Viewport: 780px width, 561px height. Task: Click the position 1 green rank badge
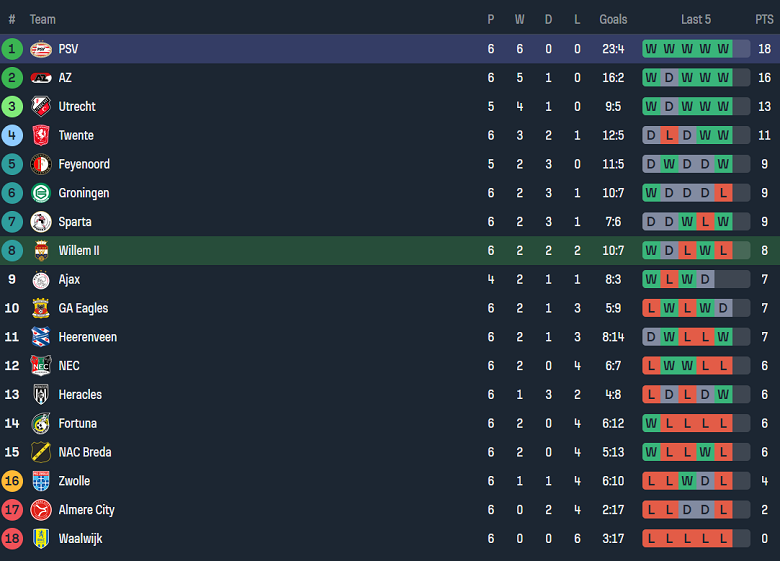tap(12, 49)
